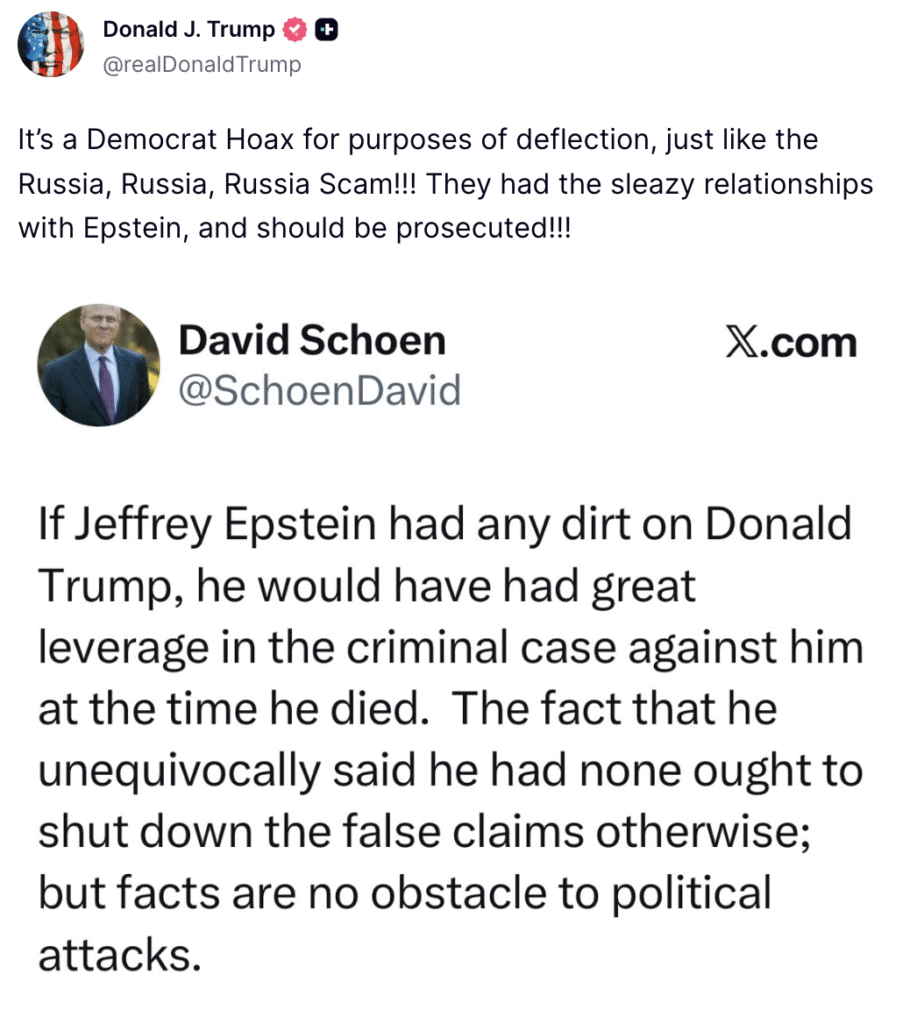This screenshot has height=1024, width=917.
Task: Click the final word "attacks."
Action: 114,955
